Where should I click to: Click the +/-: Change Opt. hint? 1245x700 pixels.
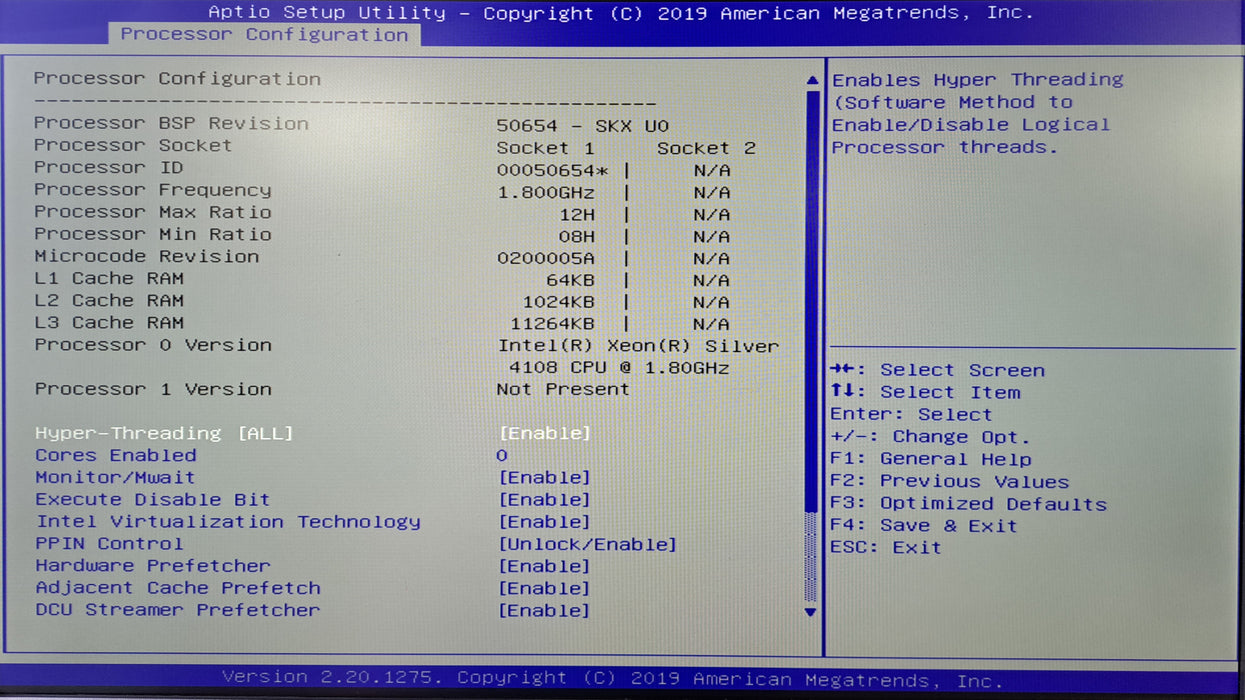930,437
